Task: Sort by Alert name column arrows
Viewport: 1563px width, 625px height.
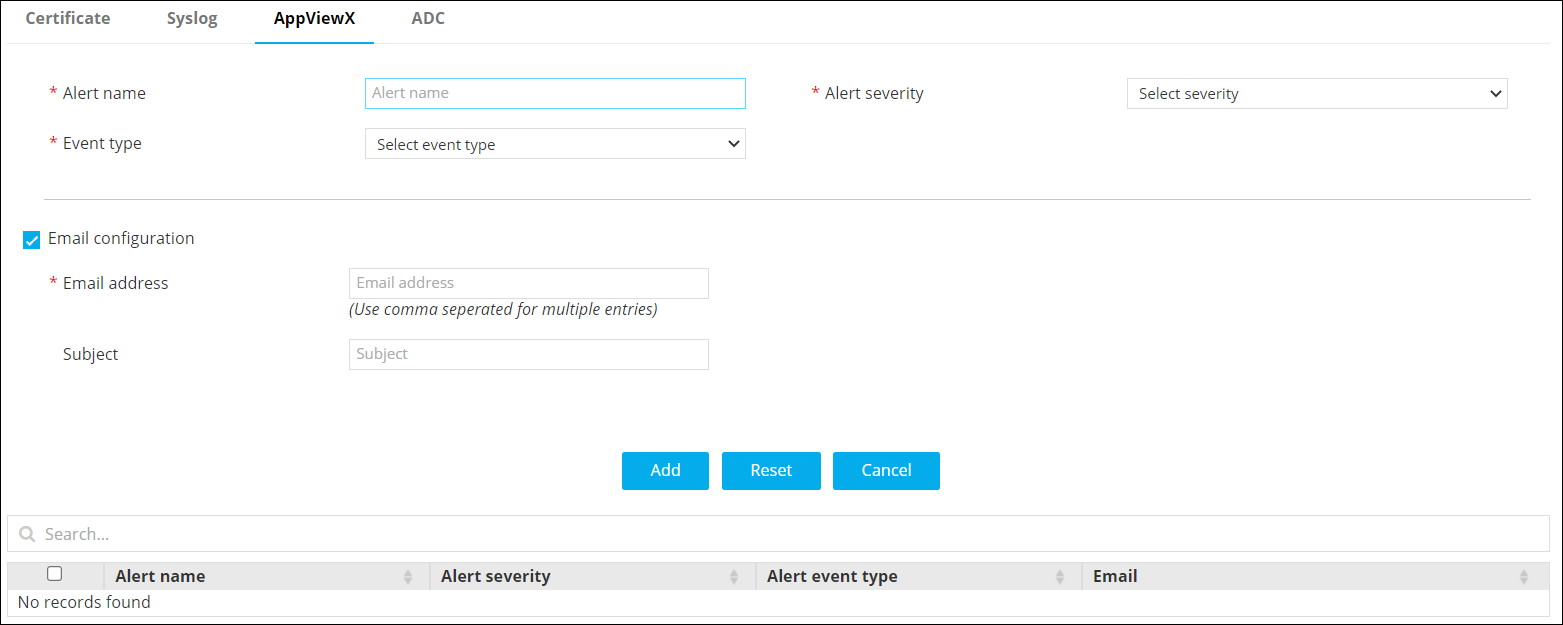Action: pyautogui.click(x=408, y=577)
